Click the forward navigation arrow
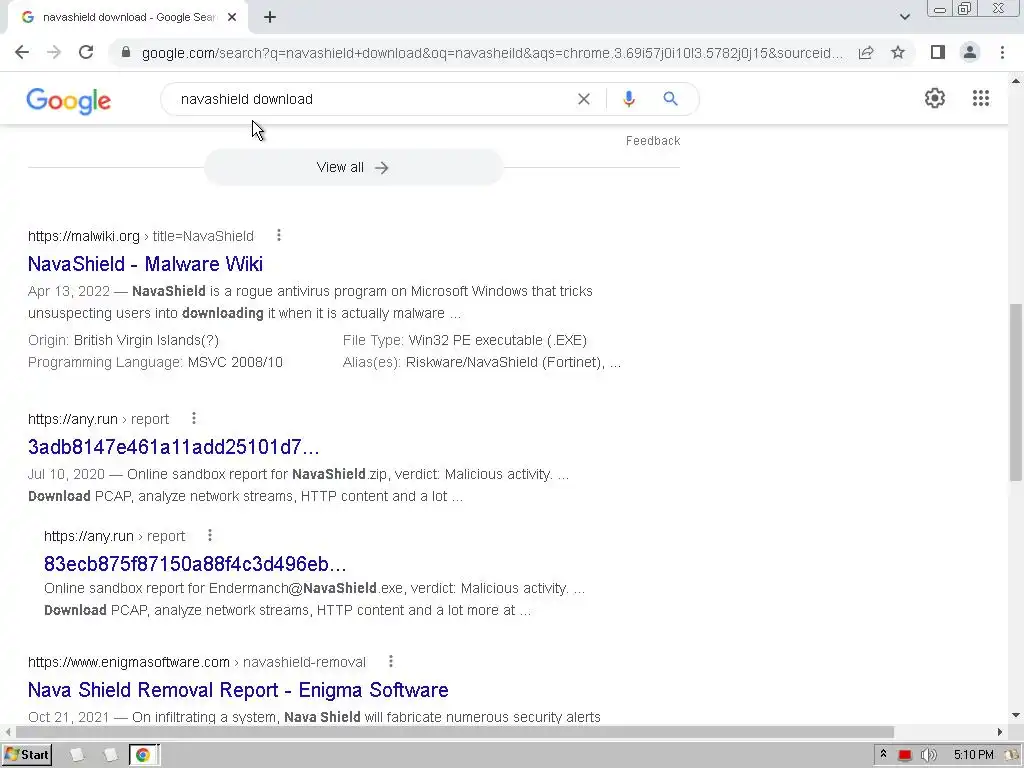Screen dimensions: 1024x768 point(54,52)
